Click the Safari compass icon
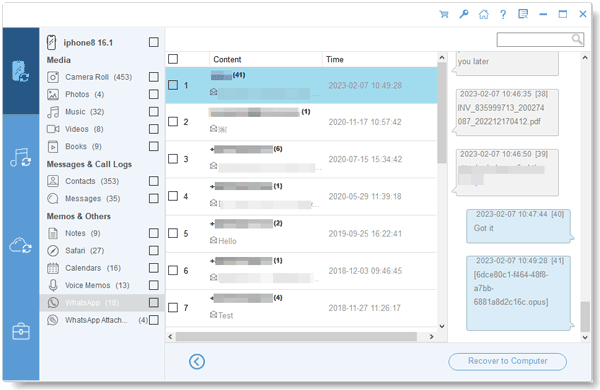The height and width of the screenshot is (390, 600). coord(53,251)
